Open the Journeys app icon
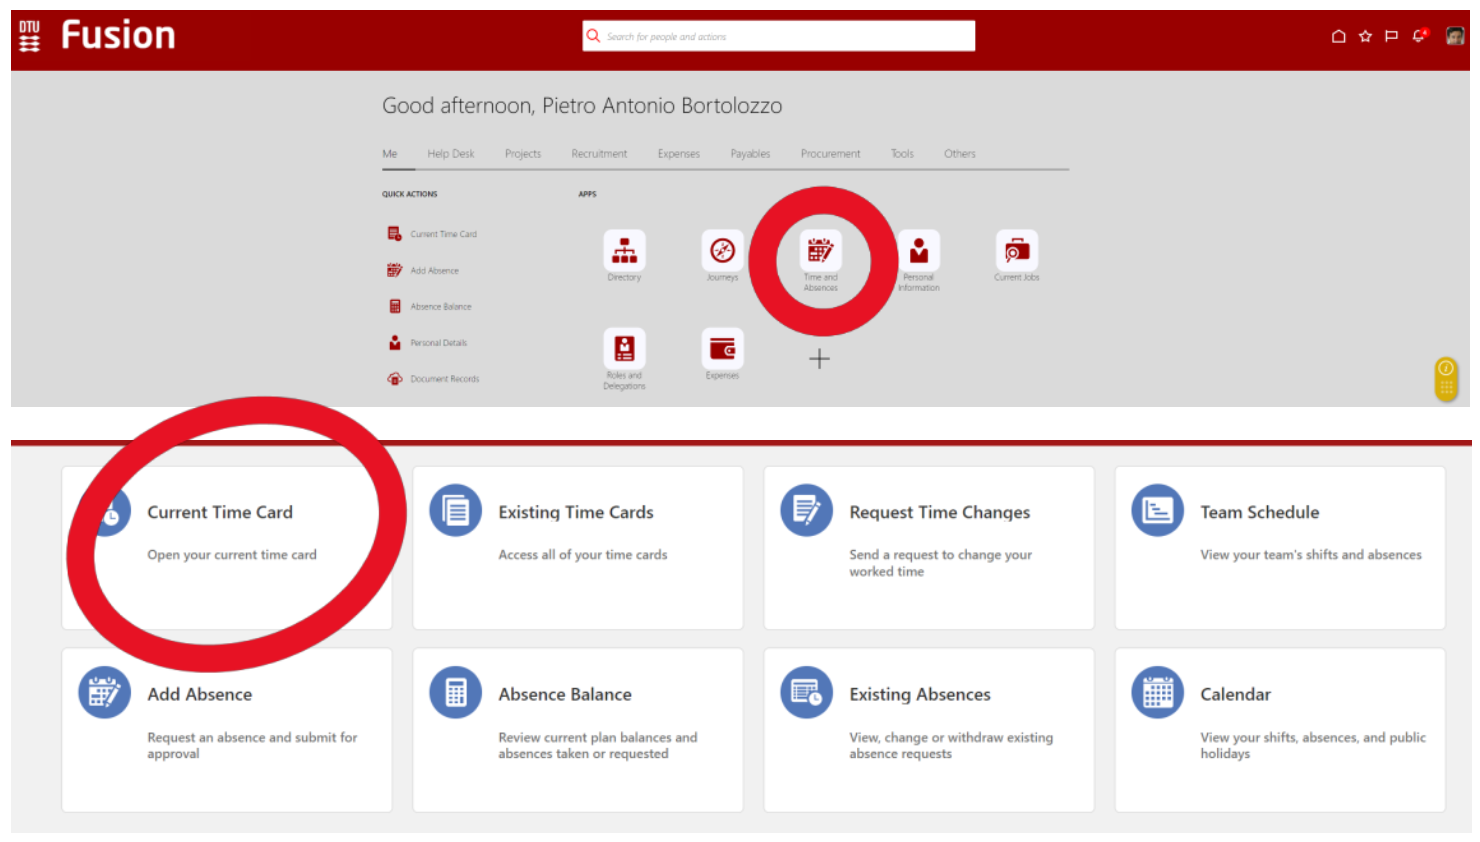This screenshot has height=842, width=1480. (x=722, y=250)
